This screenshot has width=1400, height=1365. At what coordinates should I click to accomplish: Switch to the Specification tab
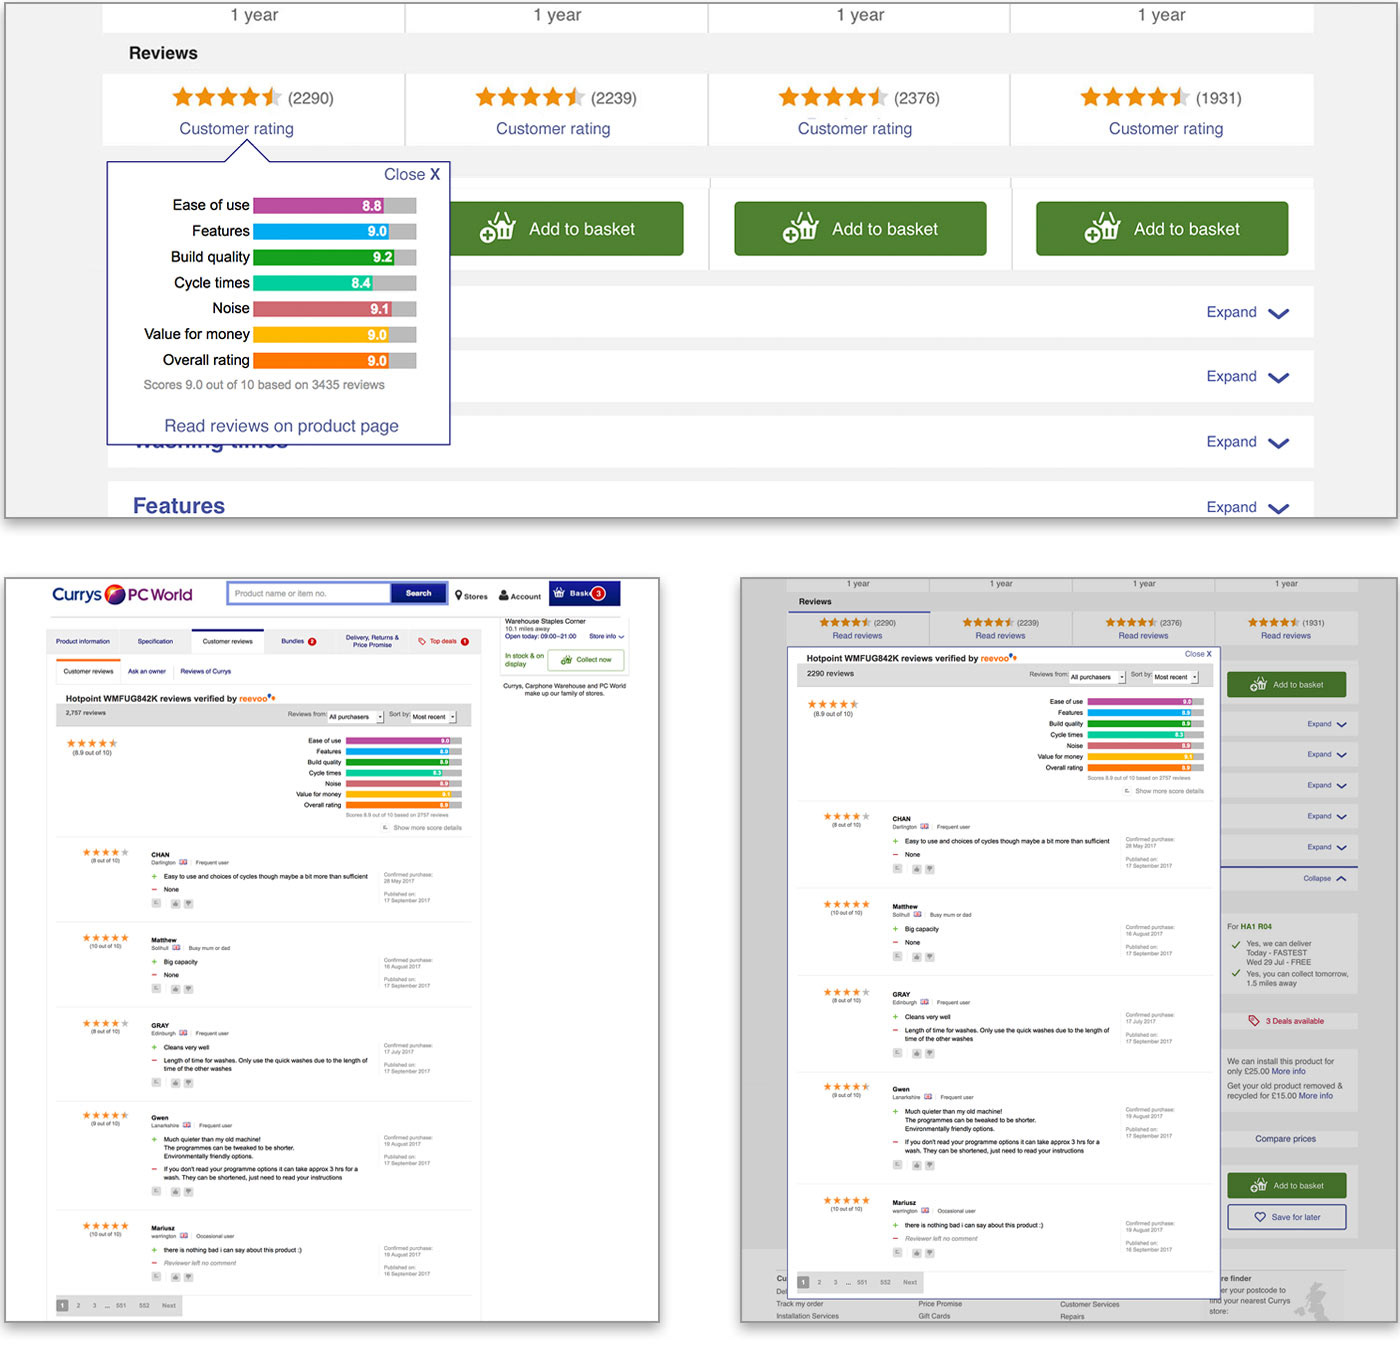tap(155, 641)
